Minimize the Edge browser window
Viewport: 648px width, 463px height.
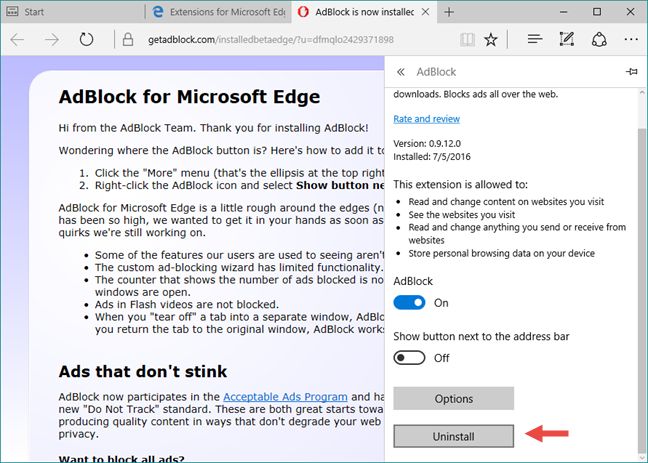(564, 12)
